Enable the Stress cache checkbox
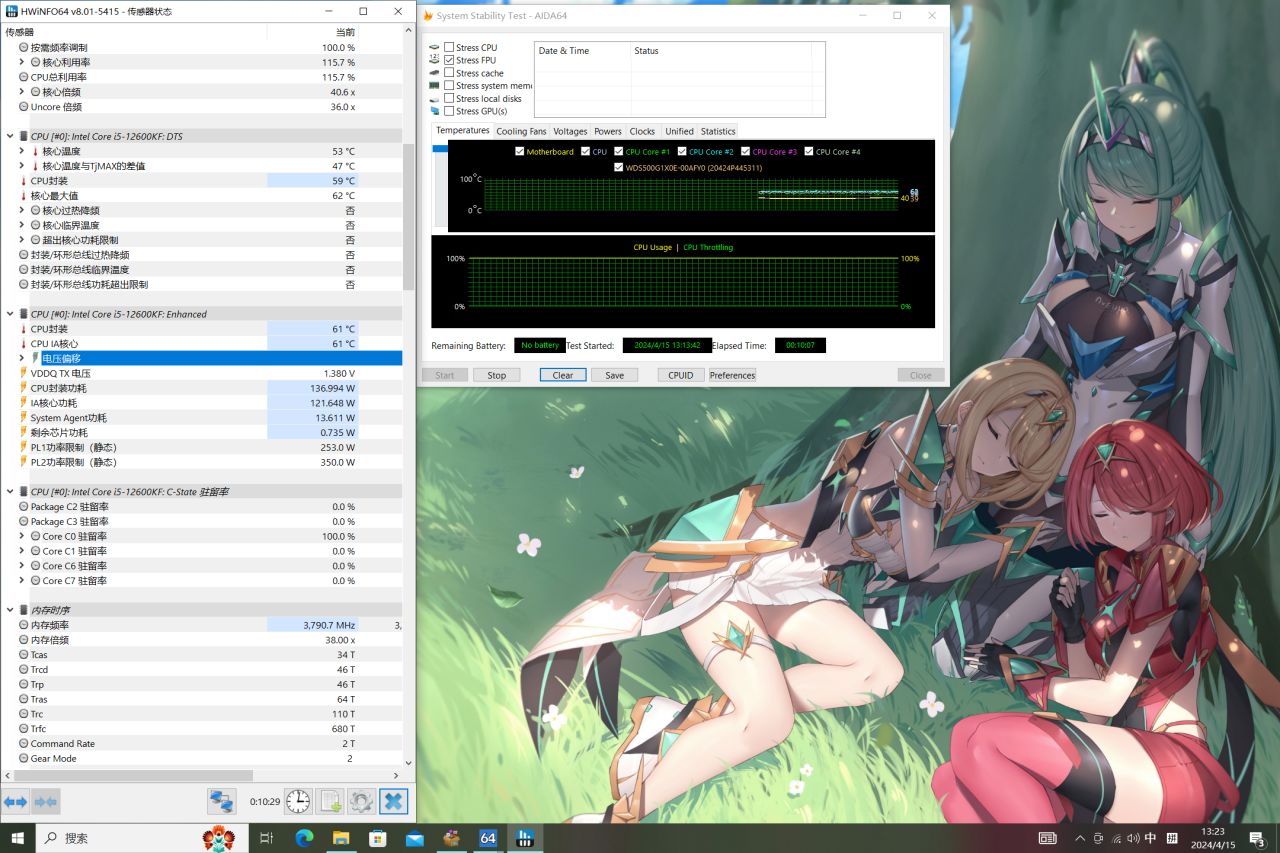 click(449, 73)
